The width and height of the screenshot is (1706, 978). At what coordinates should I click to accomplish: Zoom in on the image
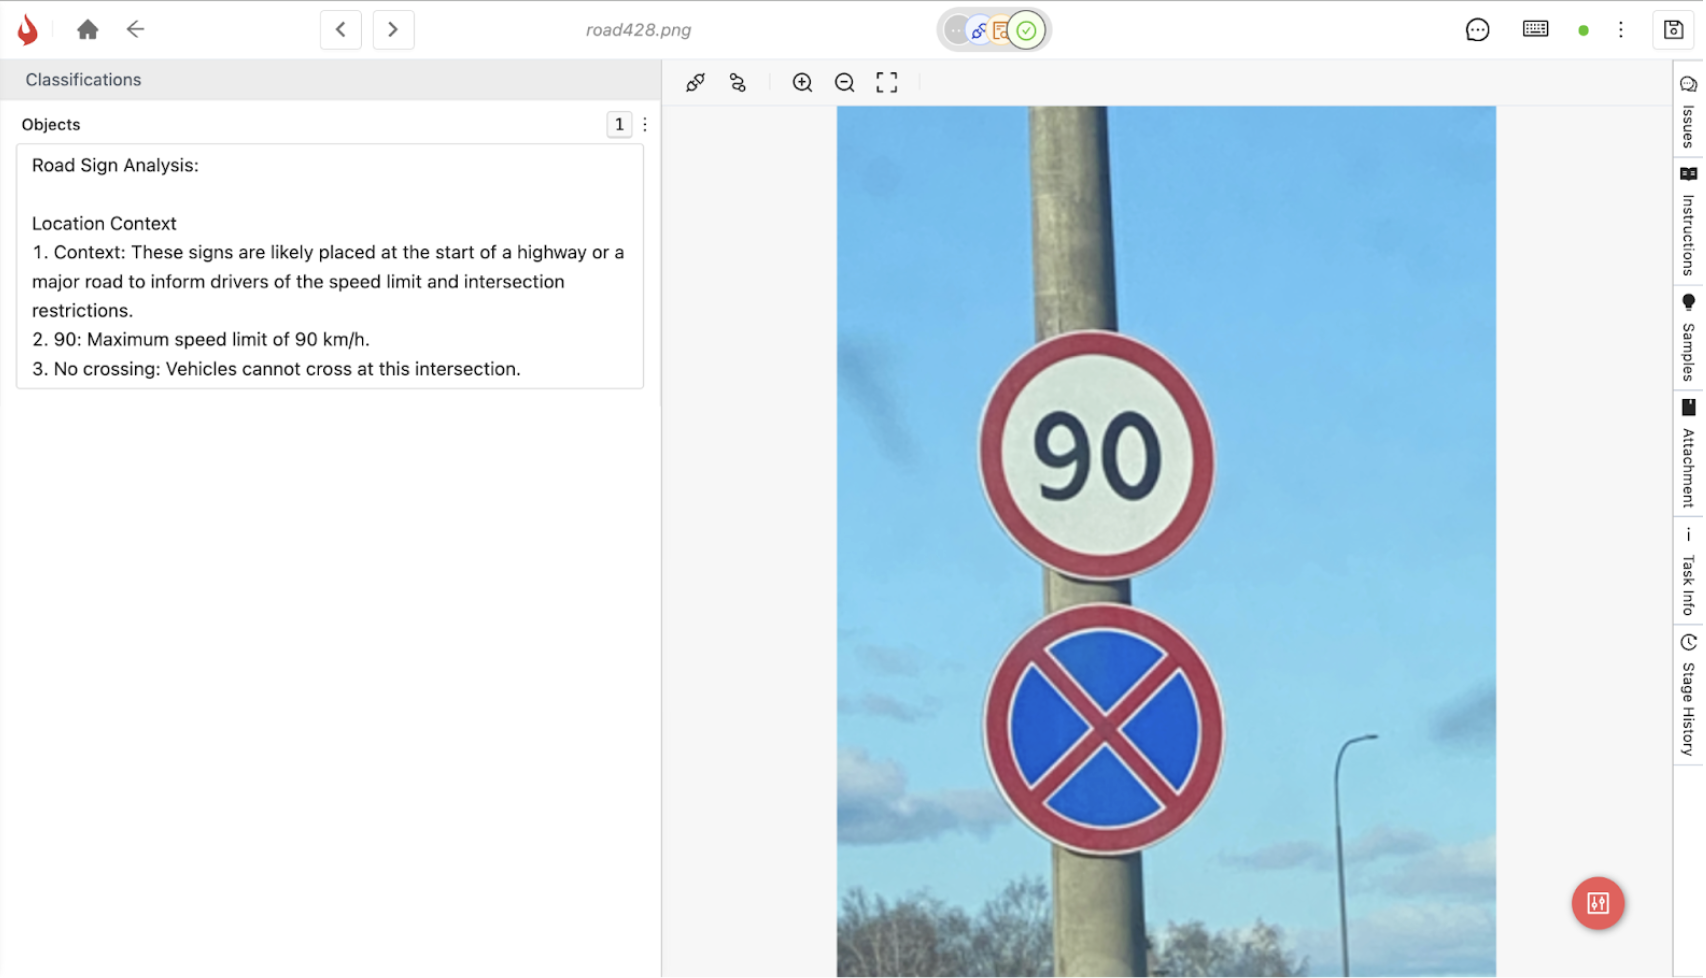click(x=802, y=83)
